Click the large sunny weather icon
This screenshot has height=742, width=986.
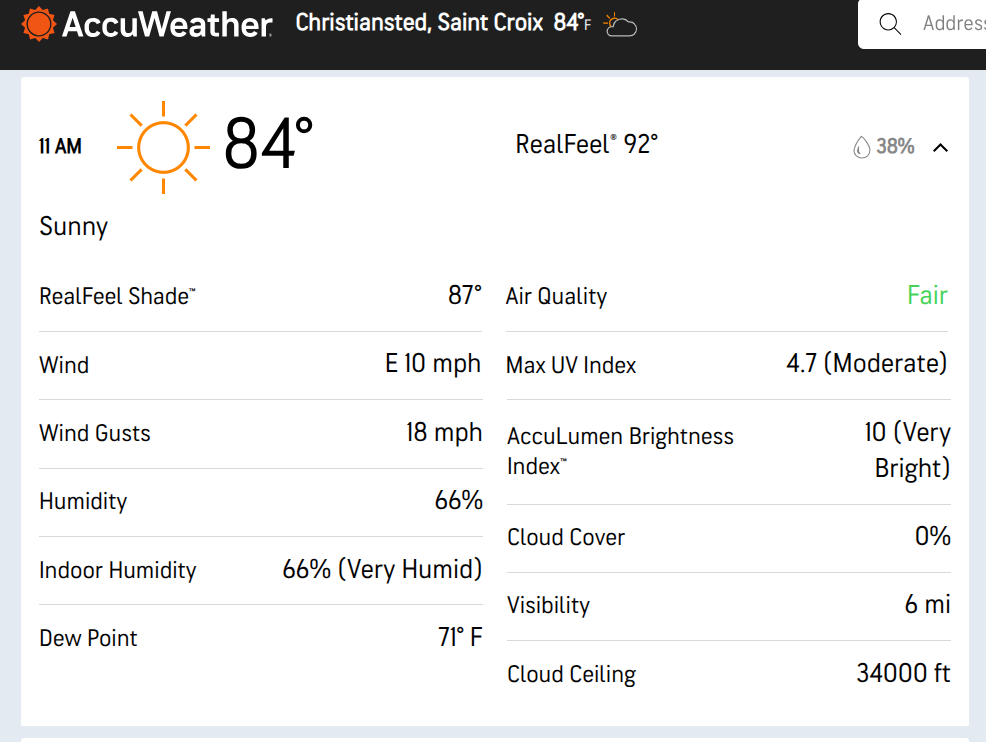[x=163, y=147]
